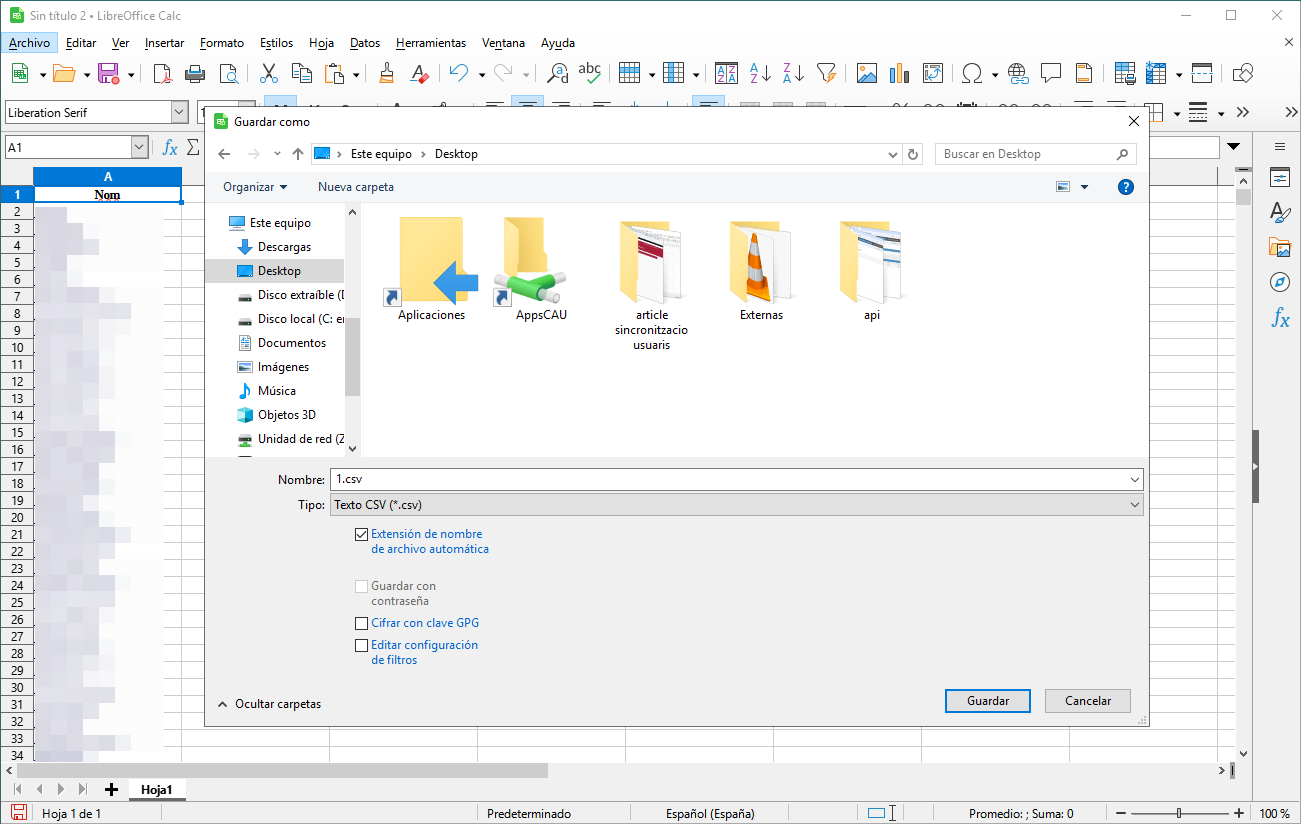Image resolution: width=1301 pixels, height=824 pixels.
Task: Click the Guardar button
Action: [x=988, y=701]
